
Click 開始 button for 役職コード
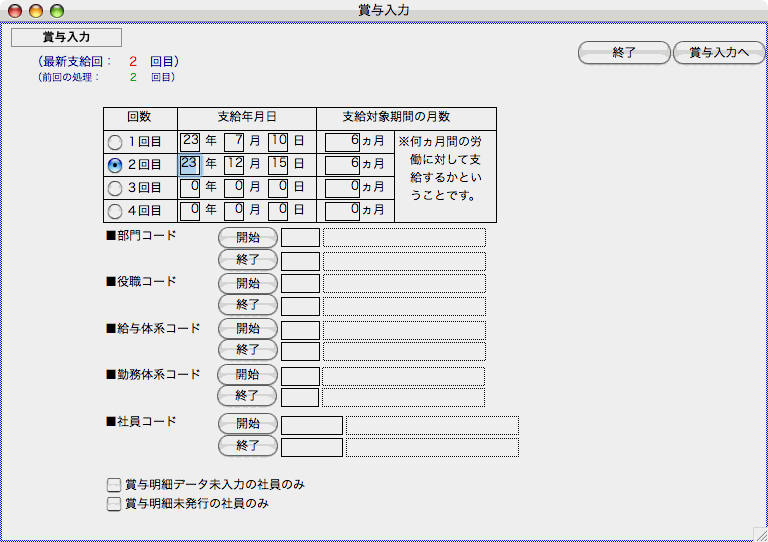[x=247, y=283]
